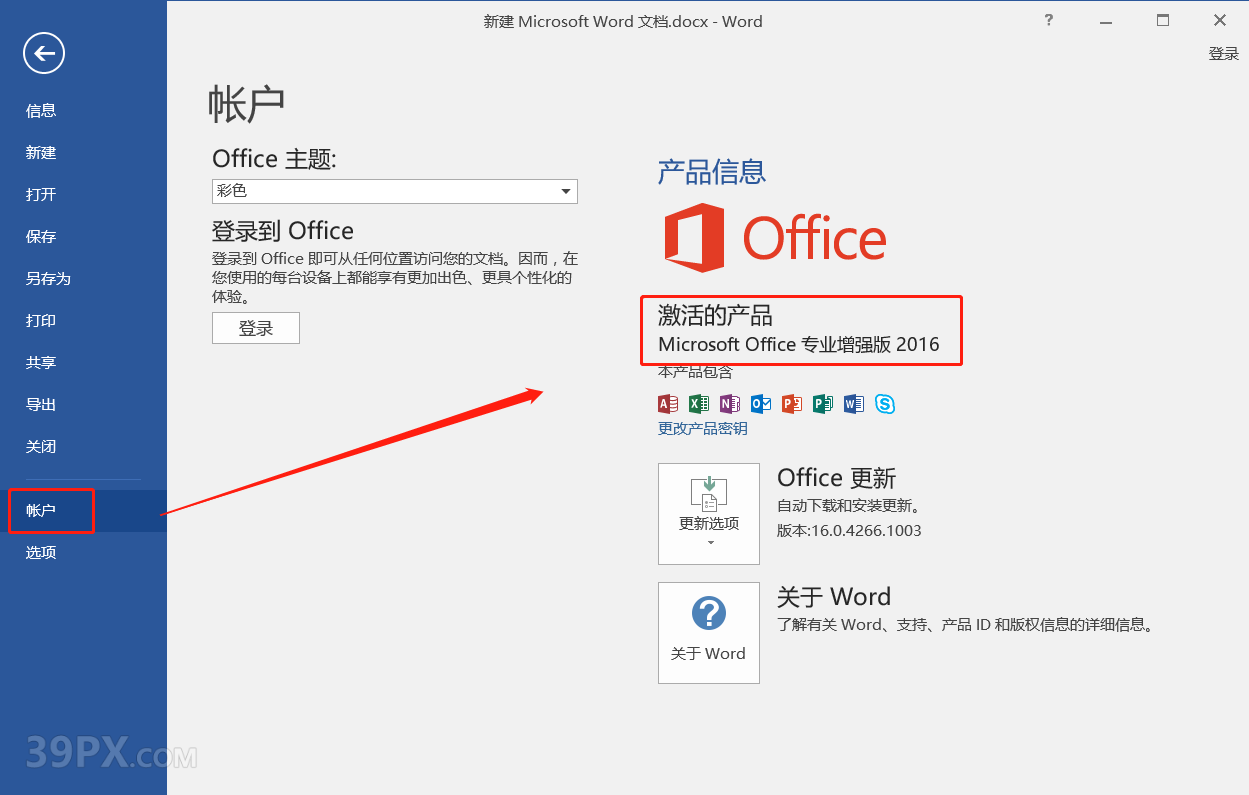Minimize the Word window
This screenshot has width=1249, height=795.
click(x=1105, y=20)
